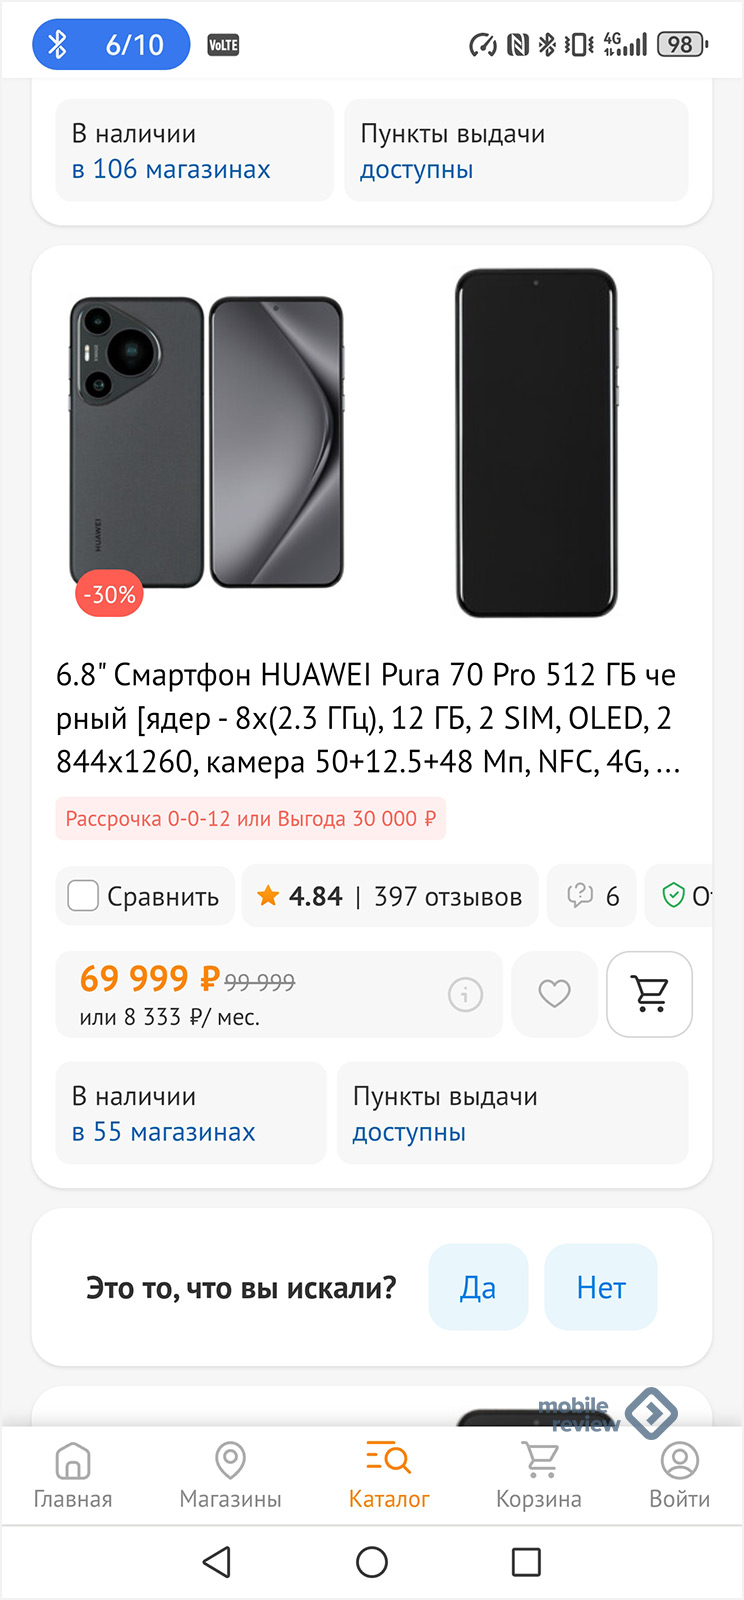
Task: Open the в 106 магазинах link
Action: tap(171, 169)
